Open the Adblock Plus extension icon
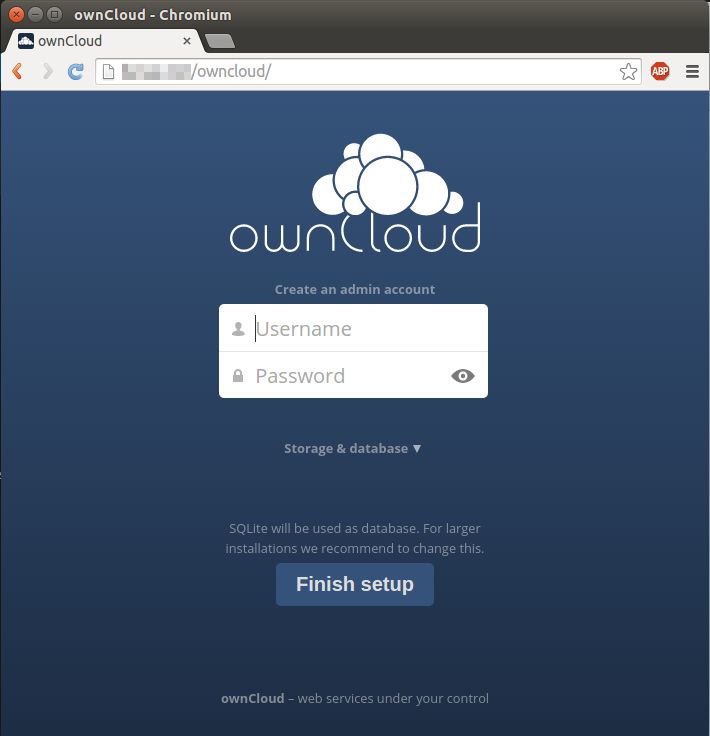The image size is (710, 736). pos(660,71)
